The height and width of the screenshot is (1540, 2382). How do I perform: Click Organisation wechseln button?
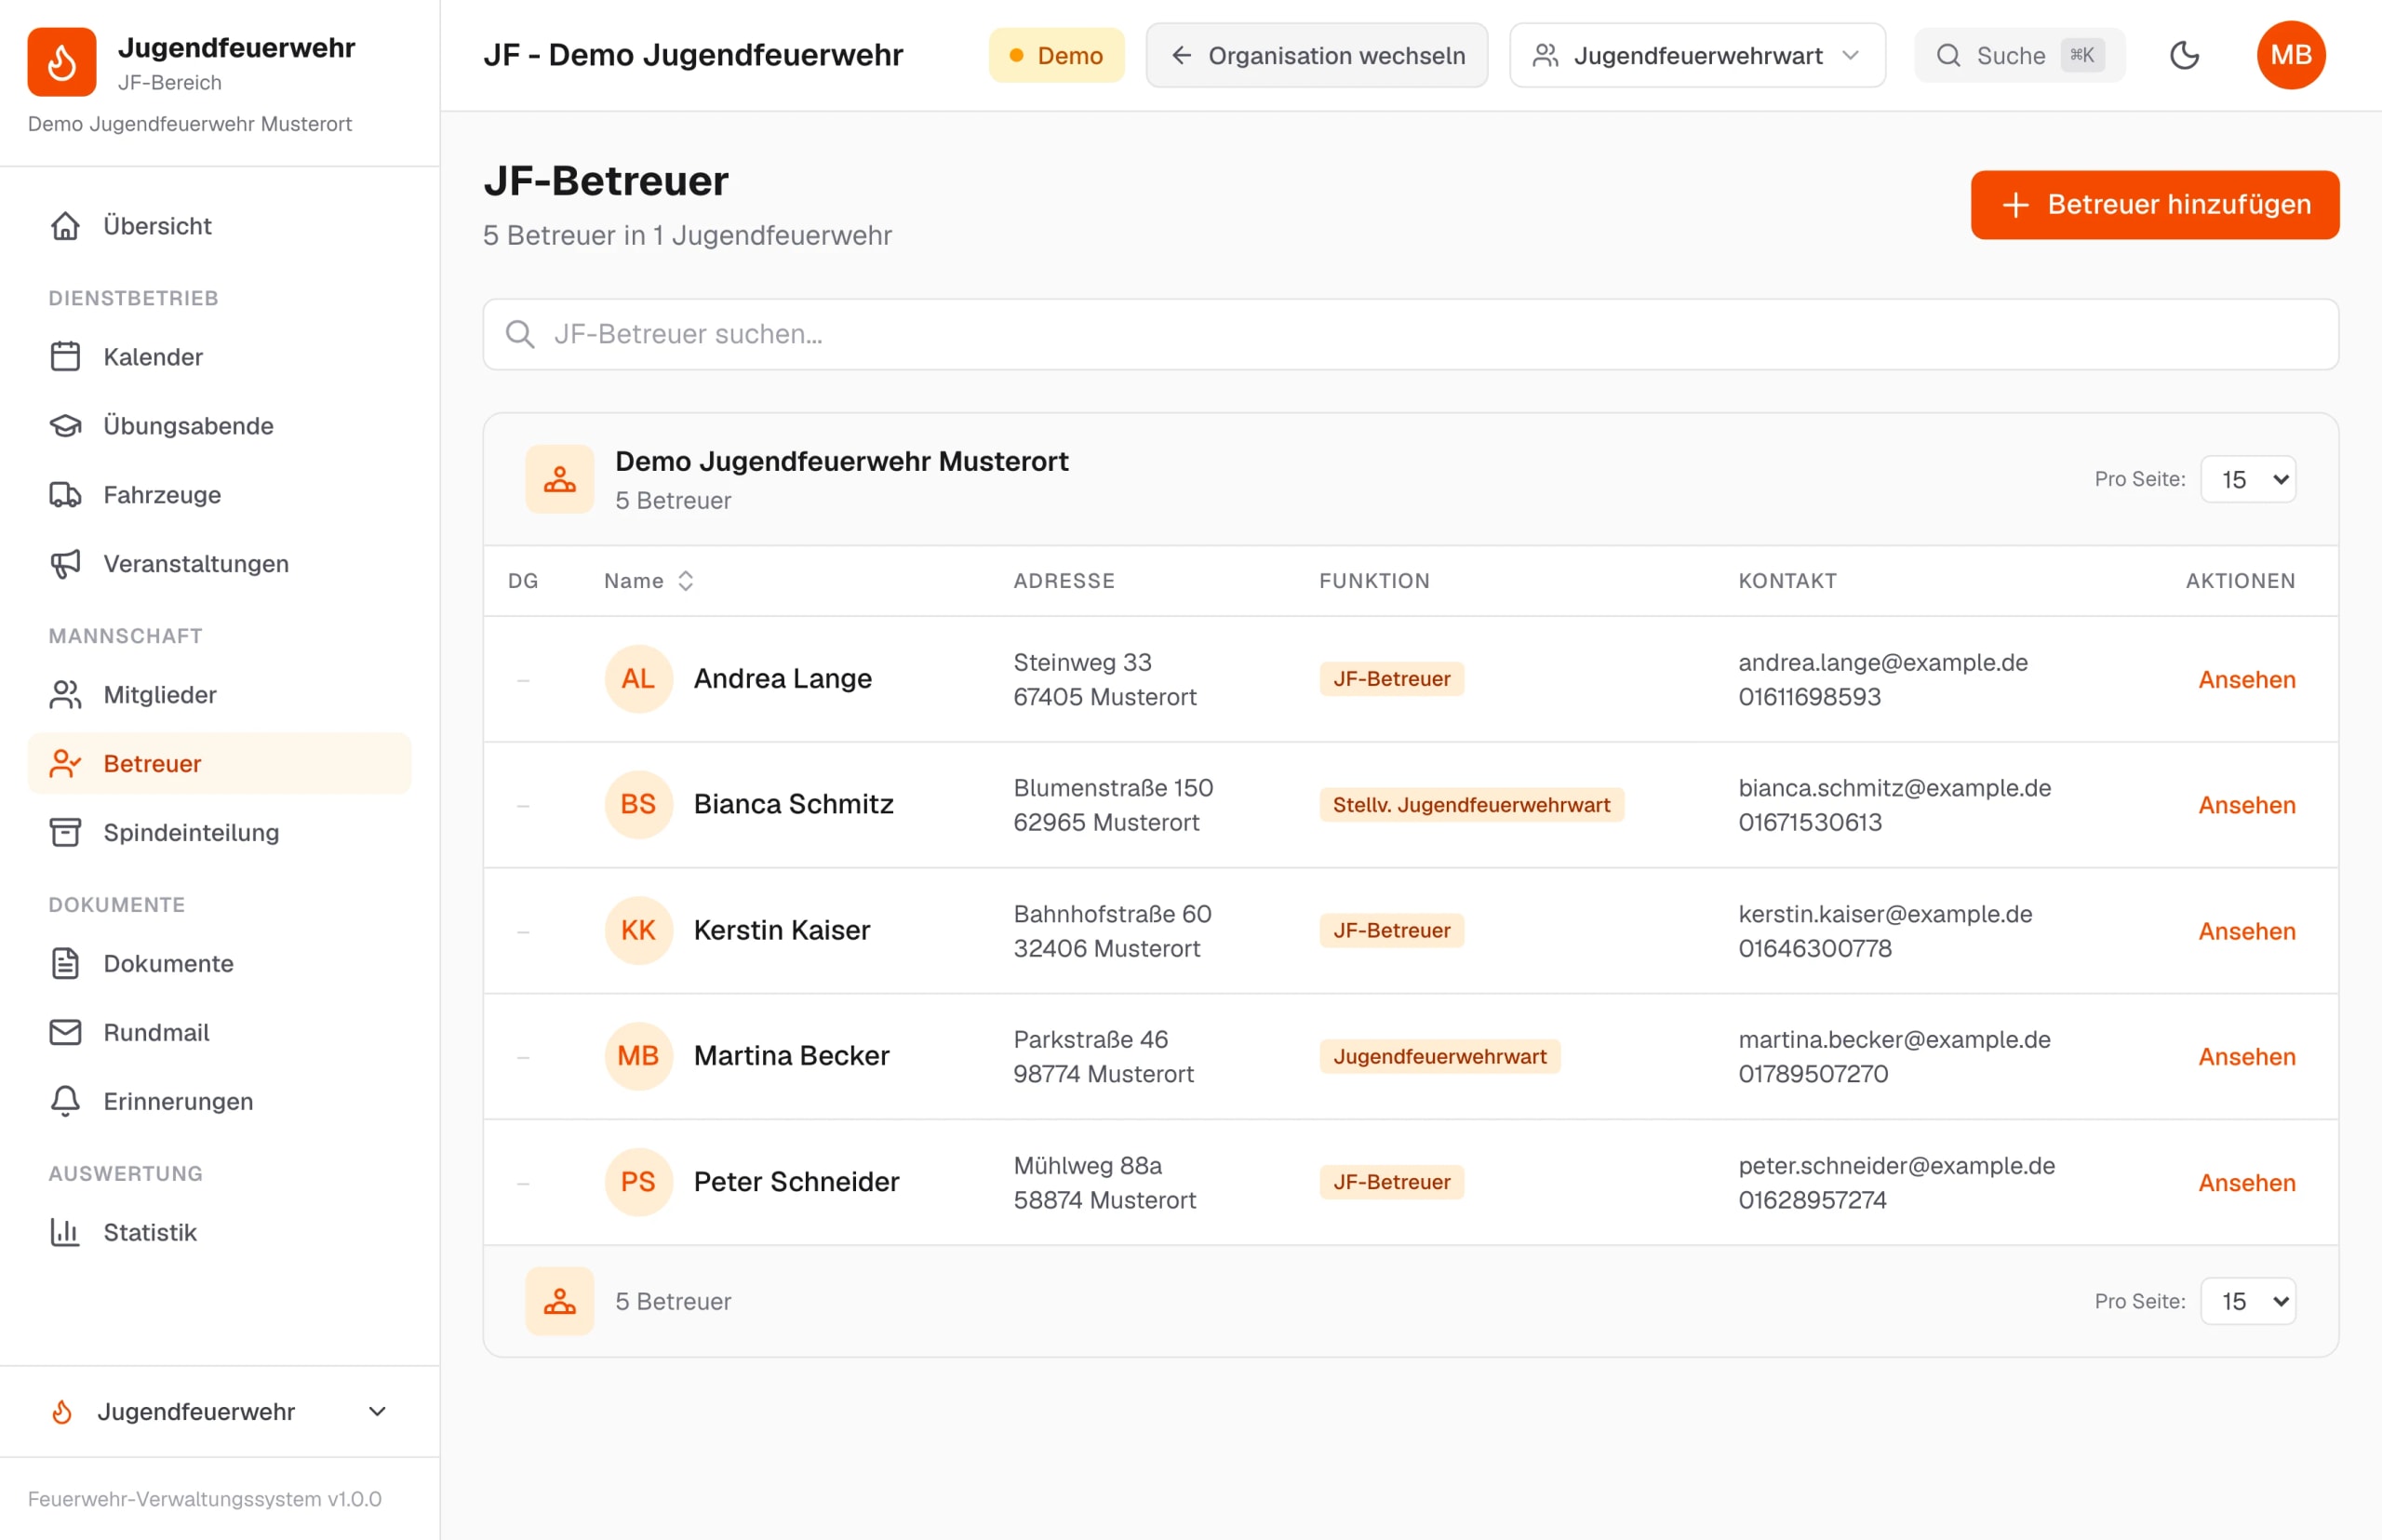tap(1316, 56)
